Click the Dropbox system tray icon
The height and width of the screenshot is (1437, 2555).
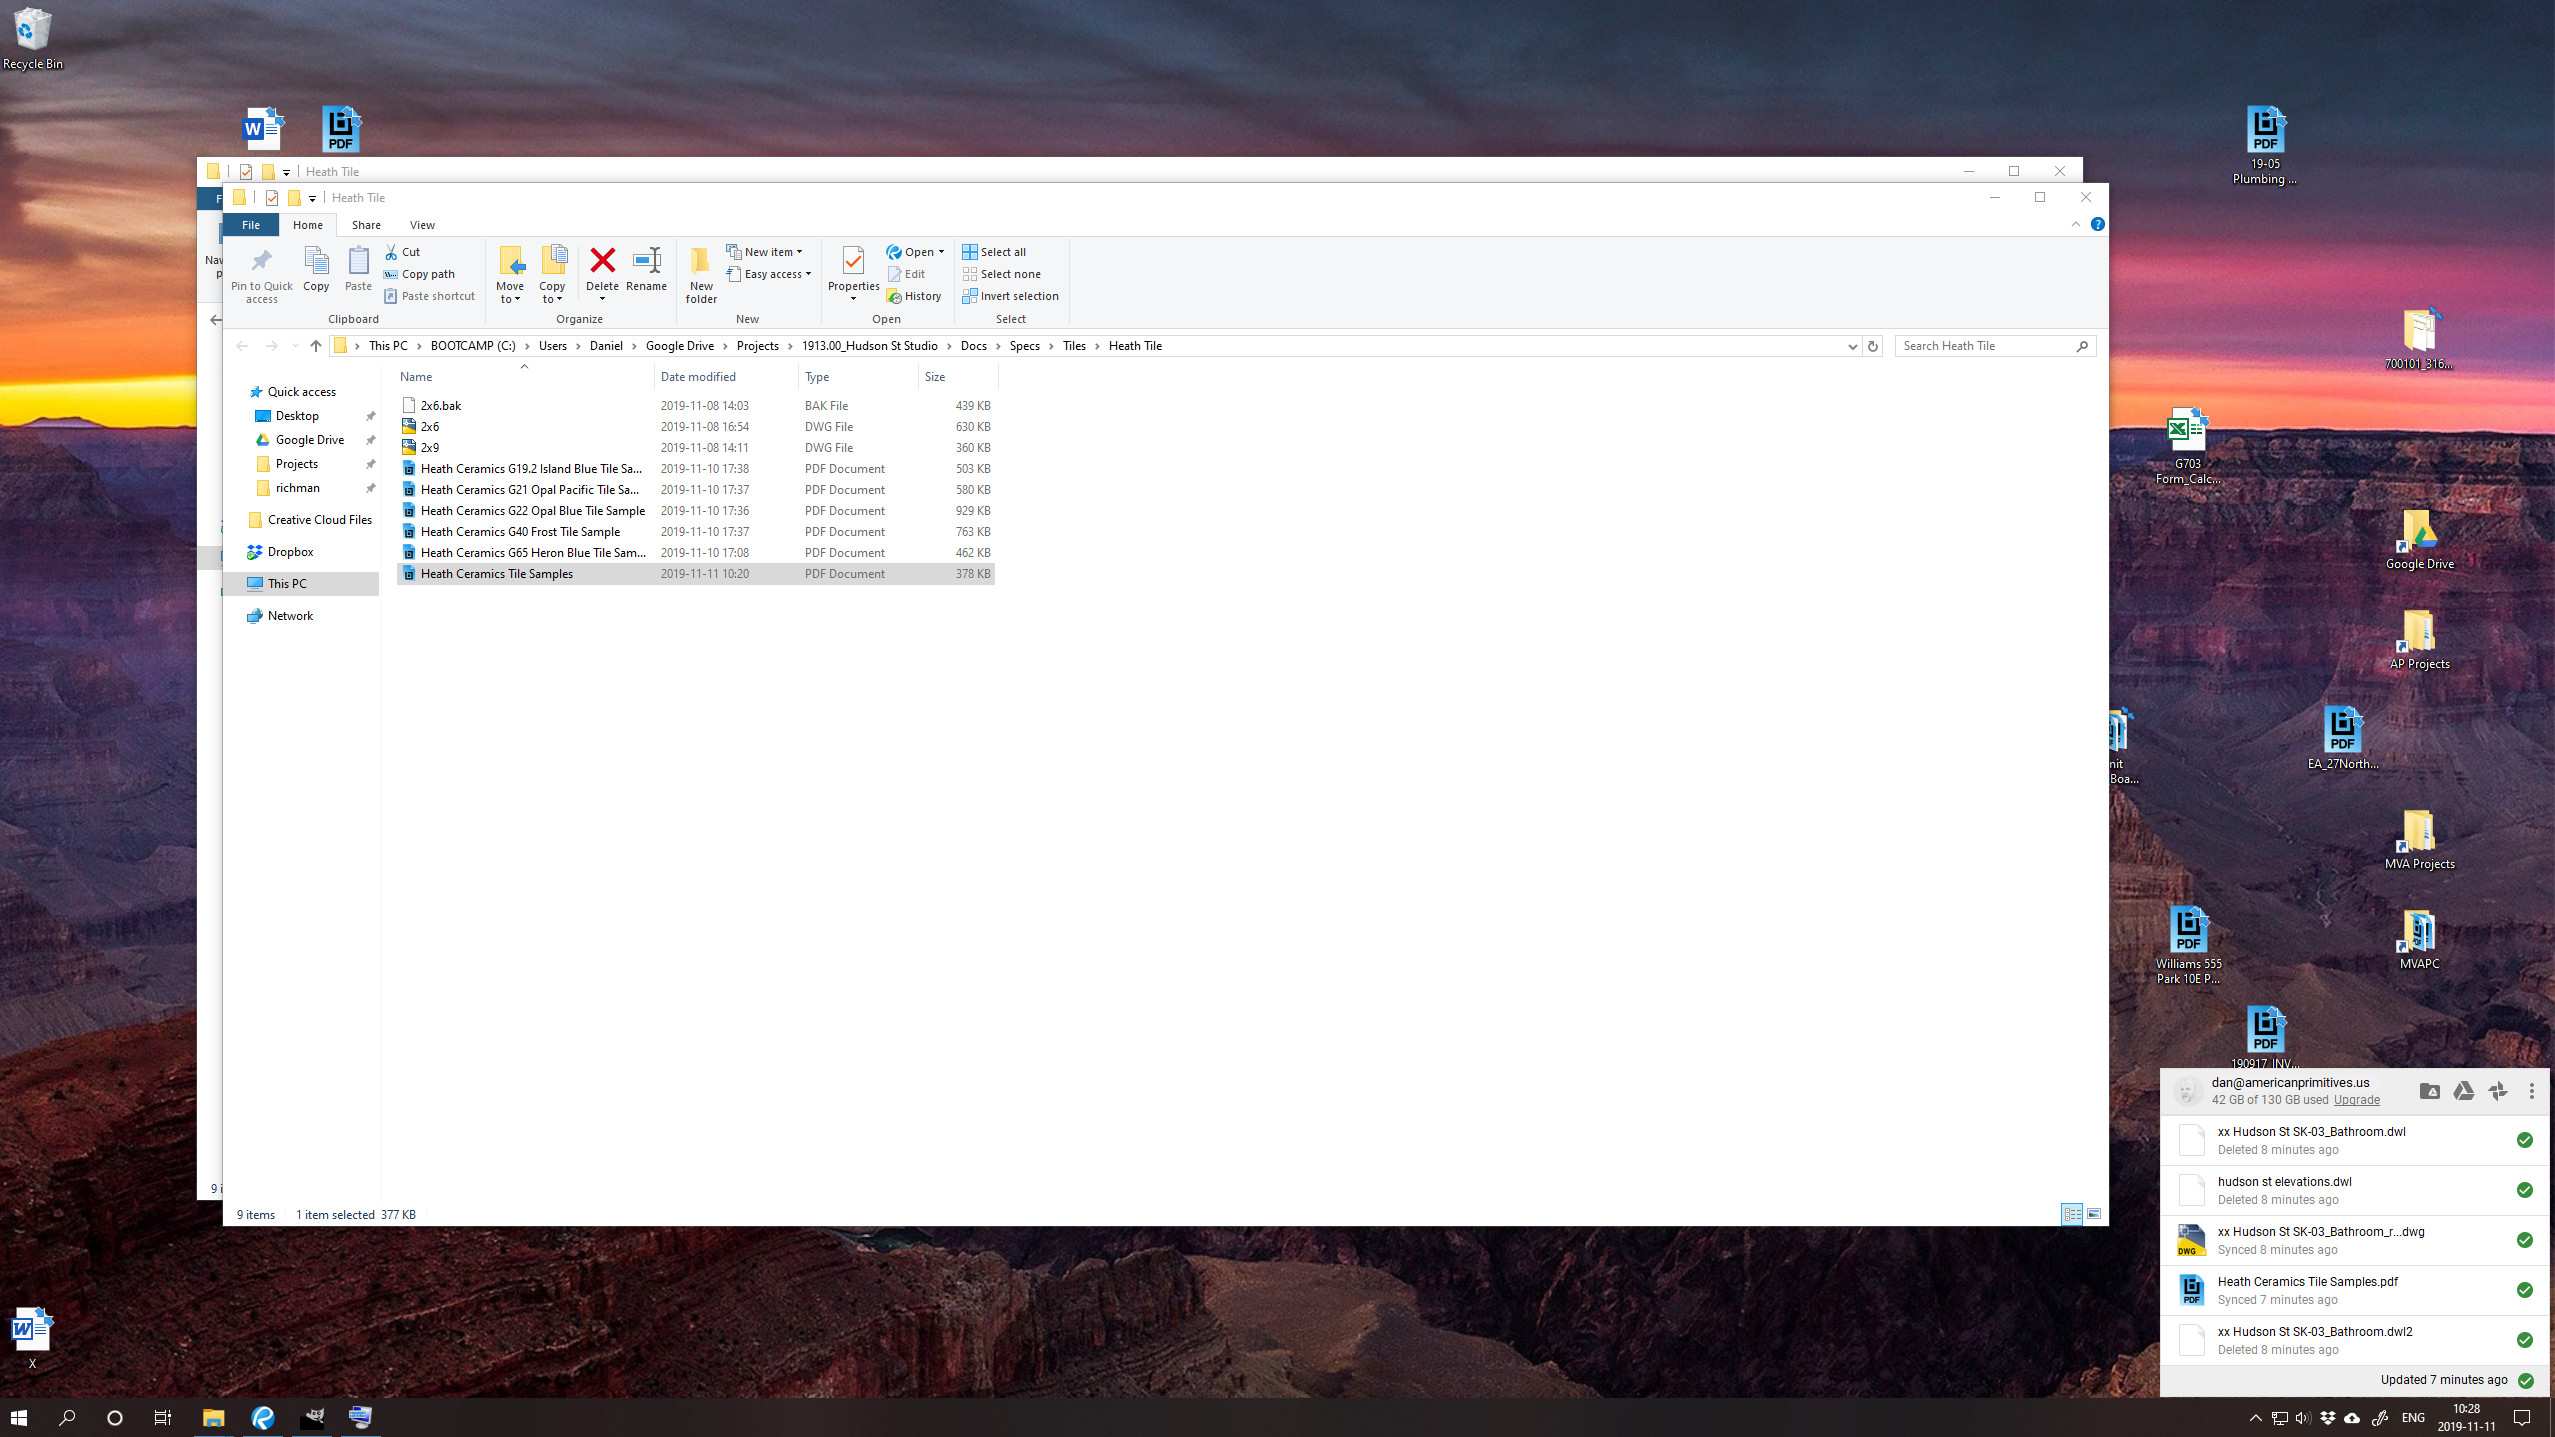tap(2328, 1417)
